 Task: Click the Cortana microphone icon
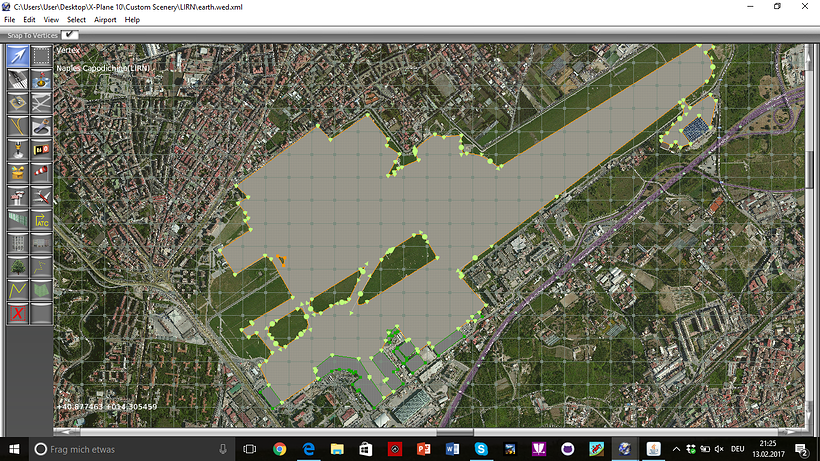(223, 449)
